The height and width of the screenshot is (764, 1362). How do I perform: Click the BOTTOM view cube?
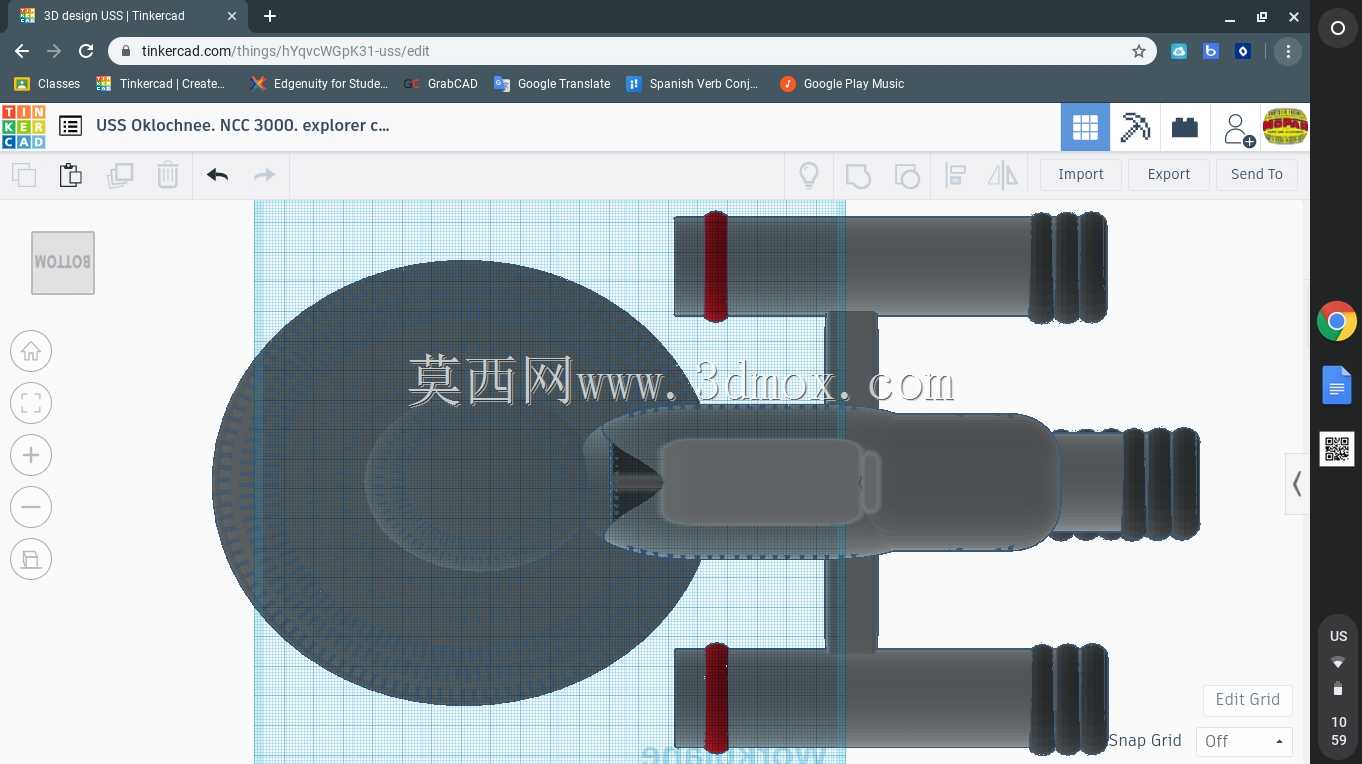63,263
